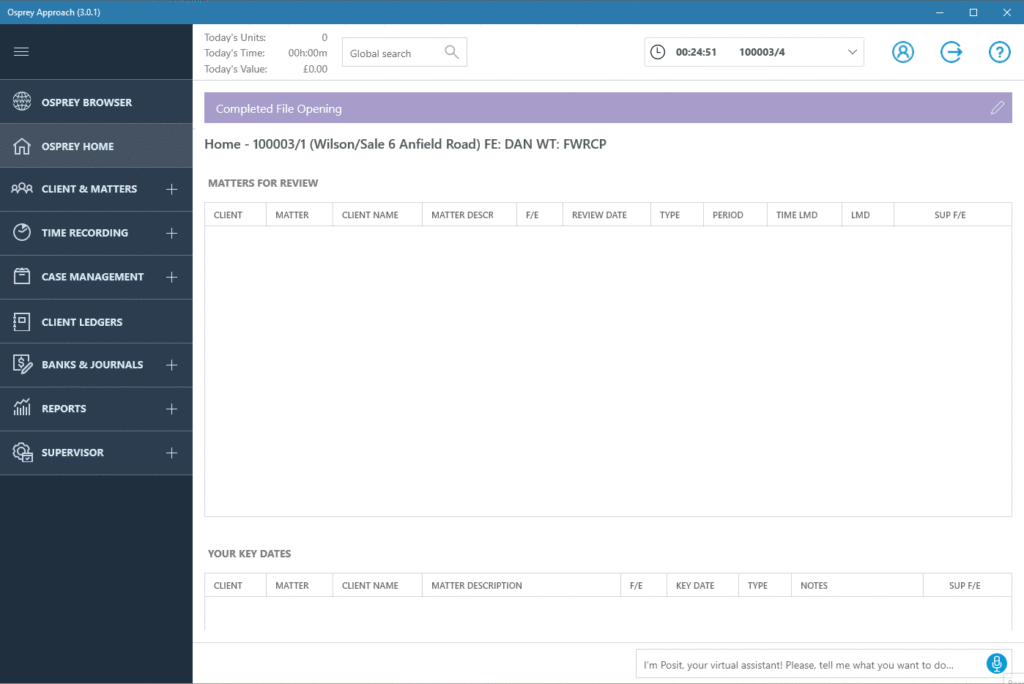Click the Posit microphone icon
The height and width of the screenshot is (684, 1024).
[996, 664]
